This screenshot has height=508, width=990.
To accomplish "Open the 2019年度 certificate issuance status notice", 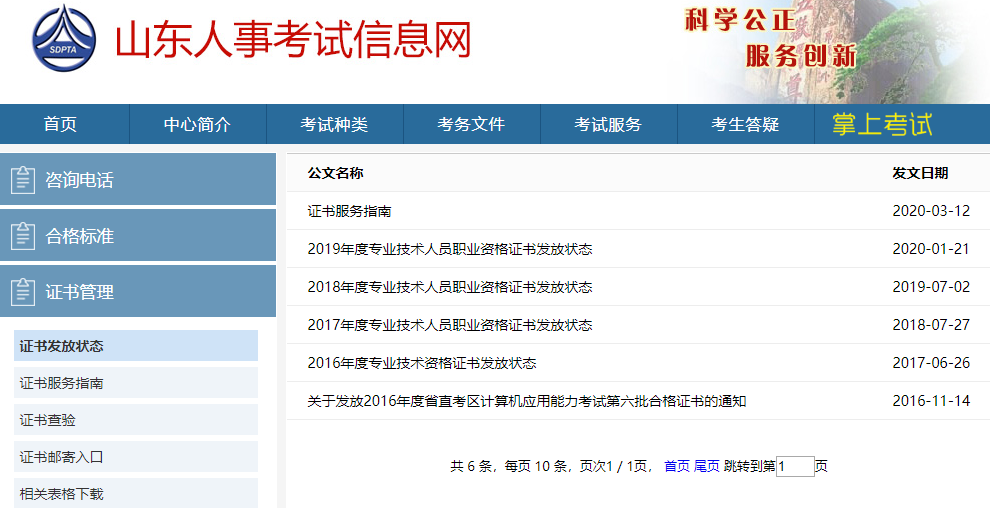I will click(x=450, y=249).
